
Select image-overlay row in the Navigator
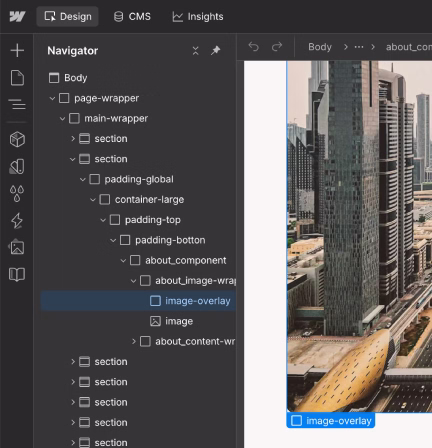pyautogui.click(x=138, y=301)
